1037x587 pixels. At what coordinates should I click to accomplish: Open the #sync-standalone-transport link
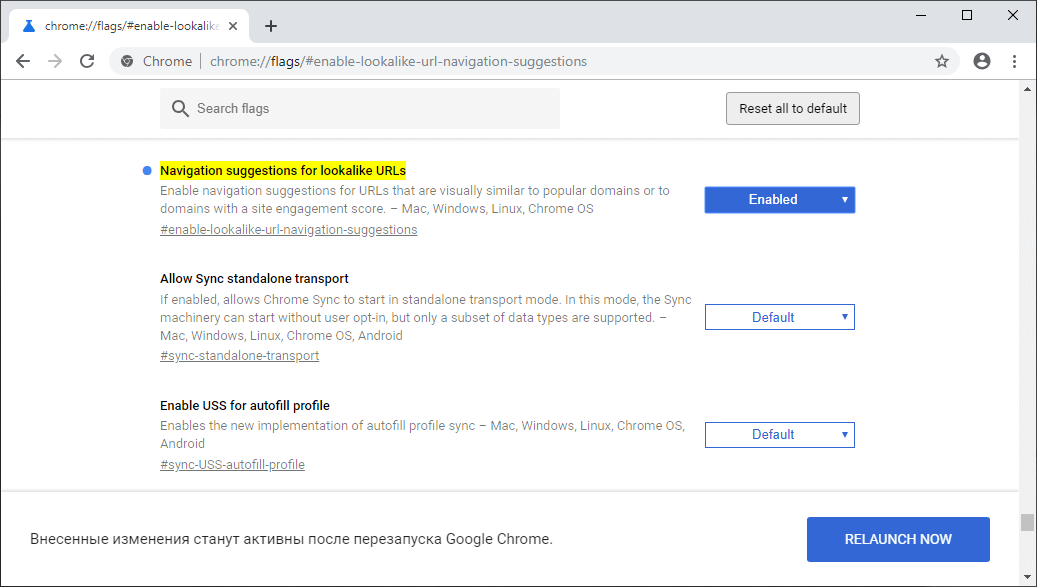tap(239, 355)
